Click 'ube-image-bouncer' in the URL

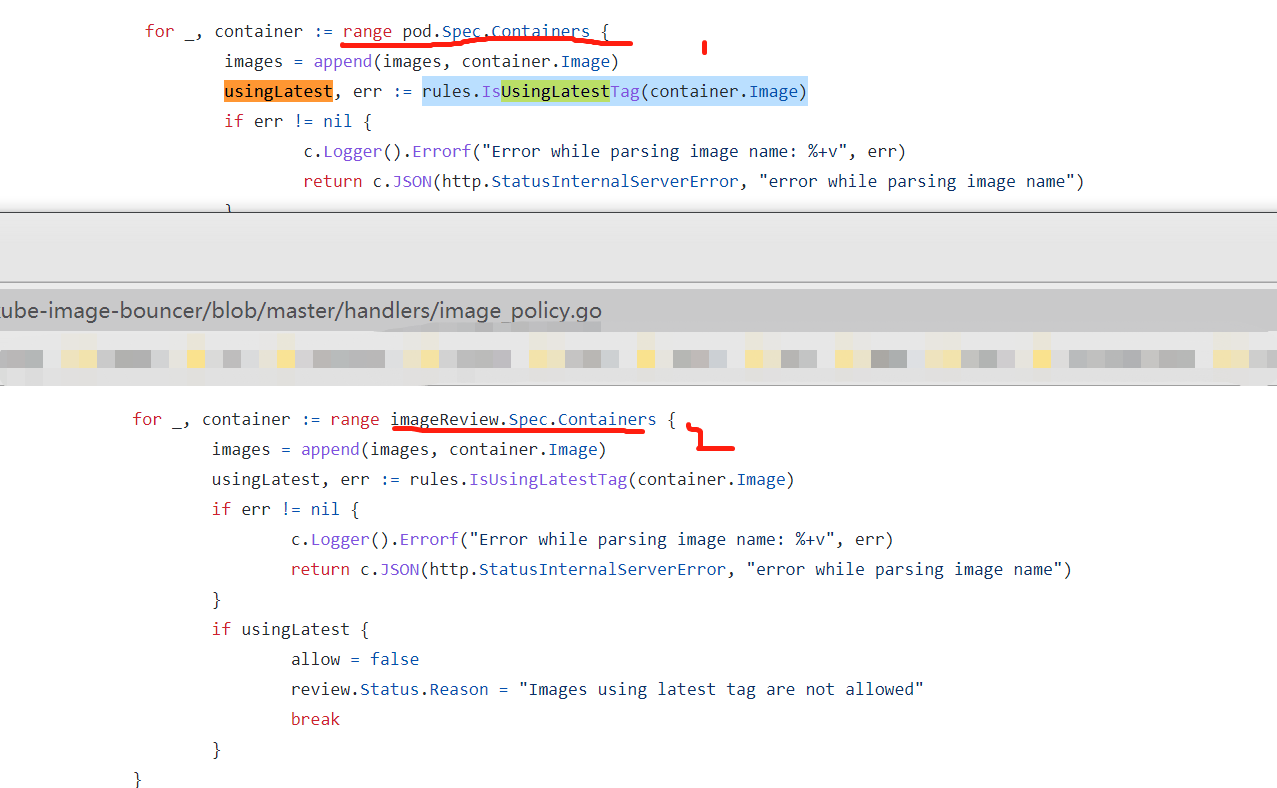[x=100, y=311]
